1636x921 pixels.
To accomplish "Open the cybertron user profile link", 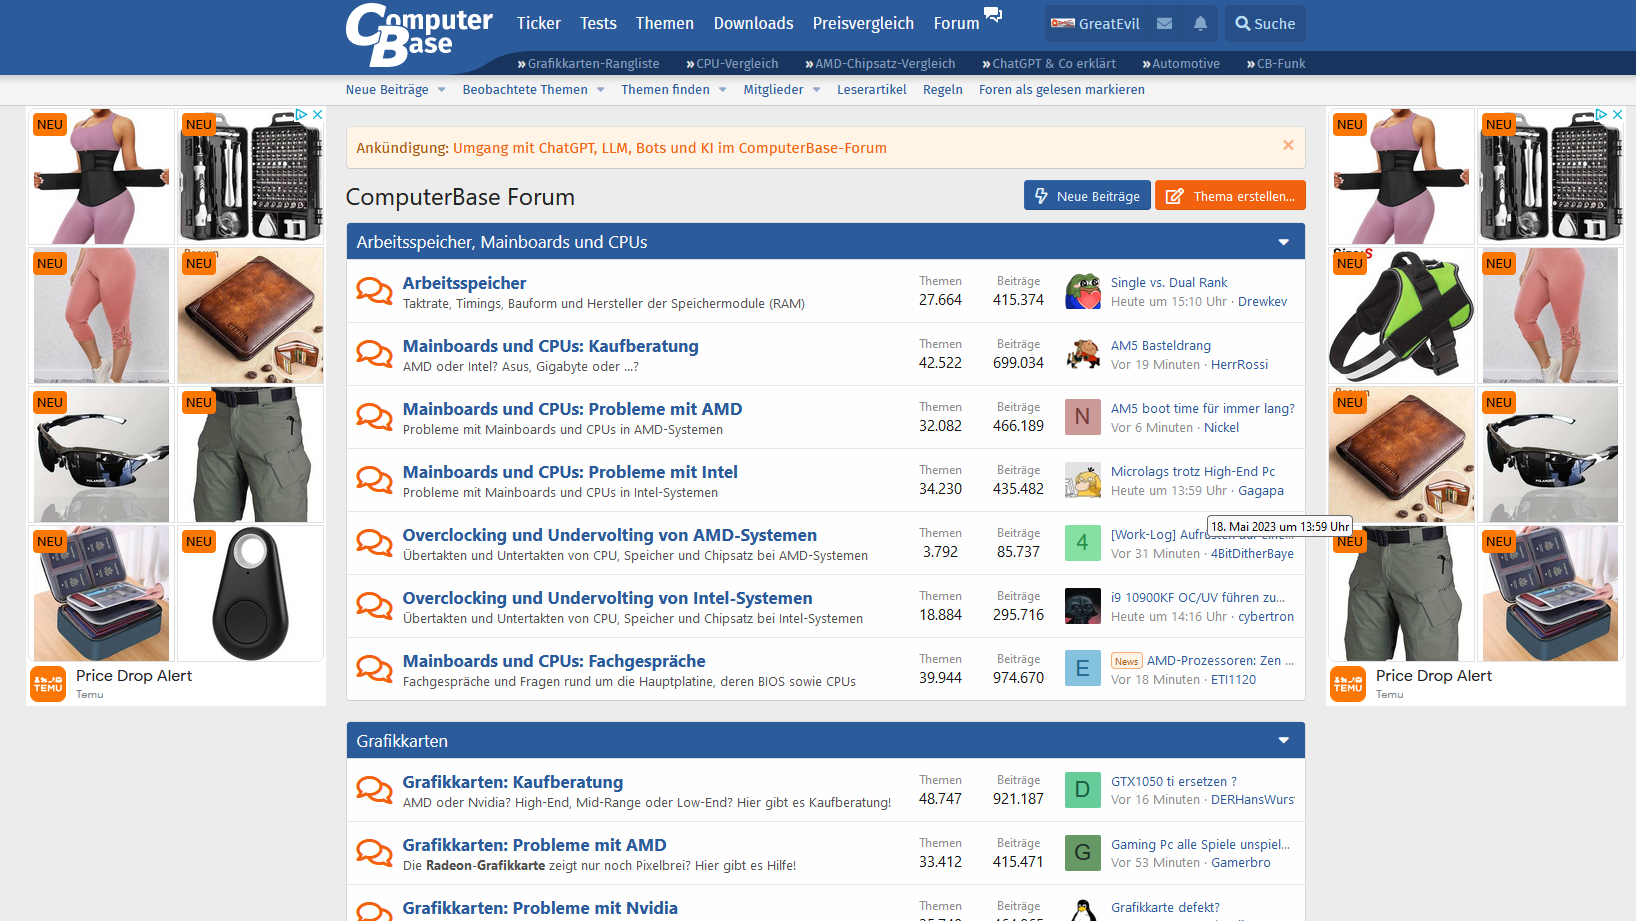I will coord(1266,617).
